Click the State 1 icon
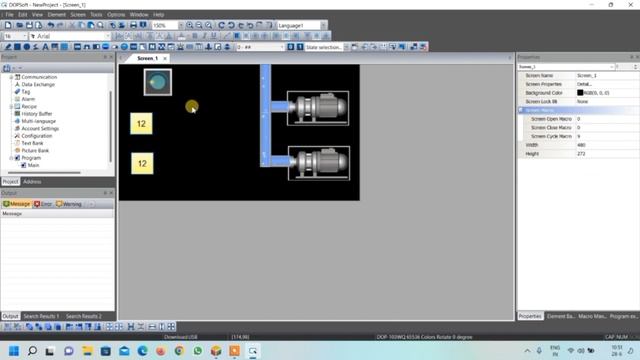The width and height of the screenshot is (640, 360). (300, 47)
